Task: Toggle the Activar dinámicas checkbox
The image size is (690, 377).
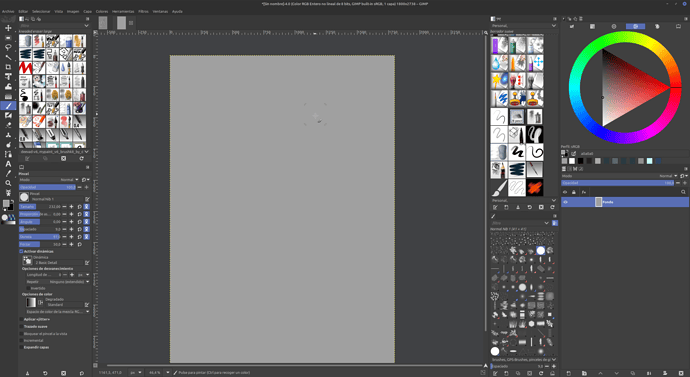Action: [21, 251]
